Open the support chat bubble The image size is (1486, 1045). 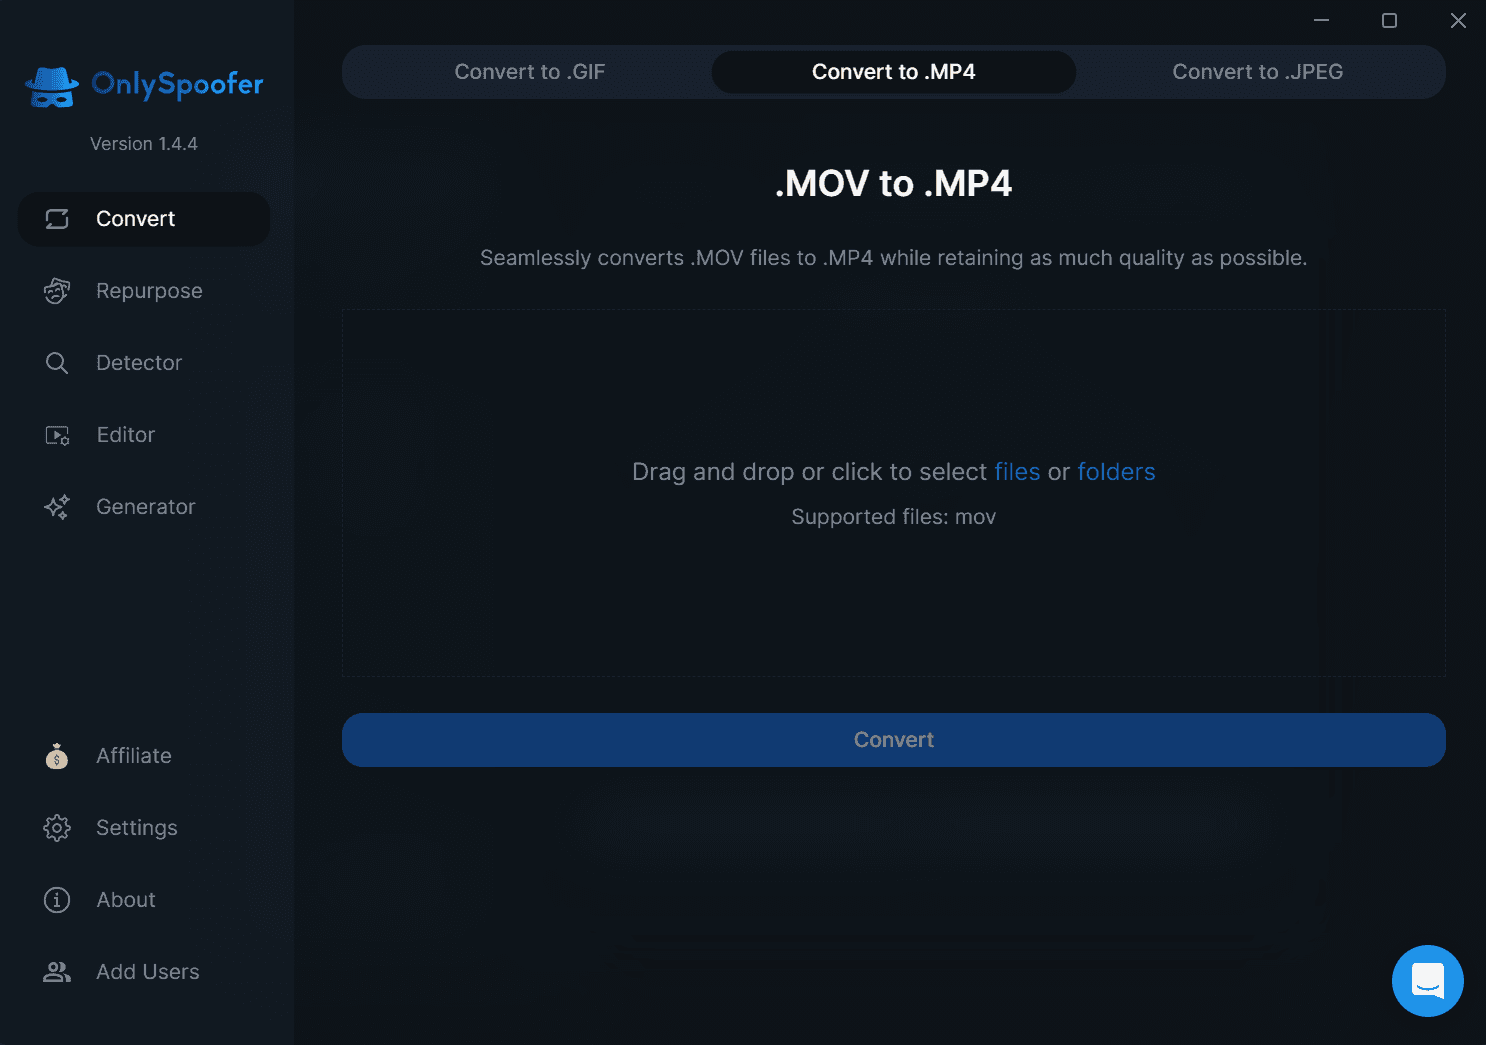tap(1427, 981)
